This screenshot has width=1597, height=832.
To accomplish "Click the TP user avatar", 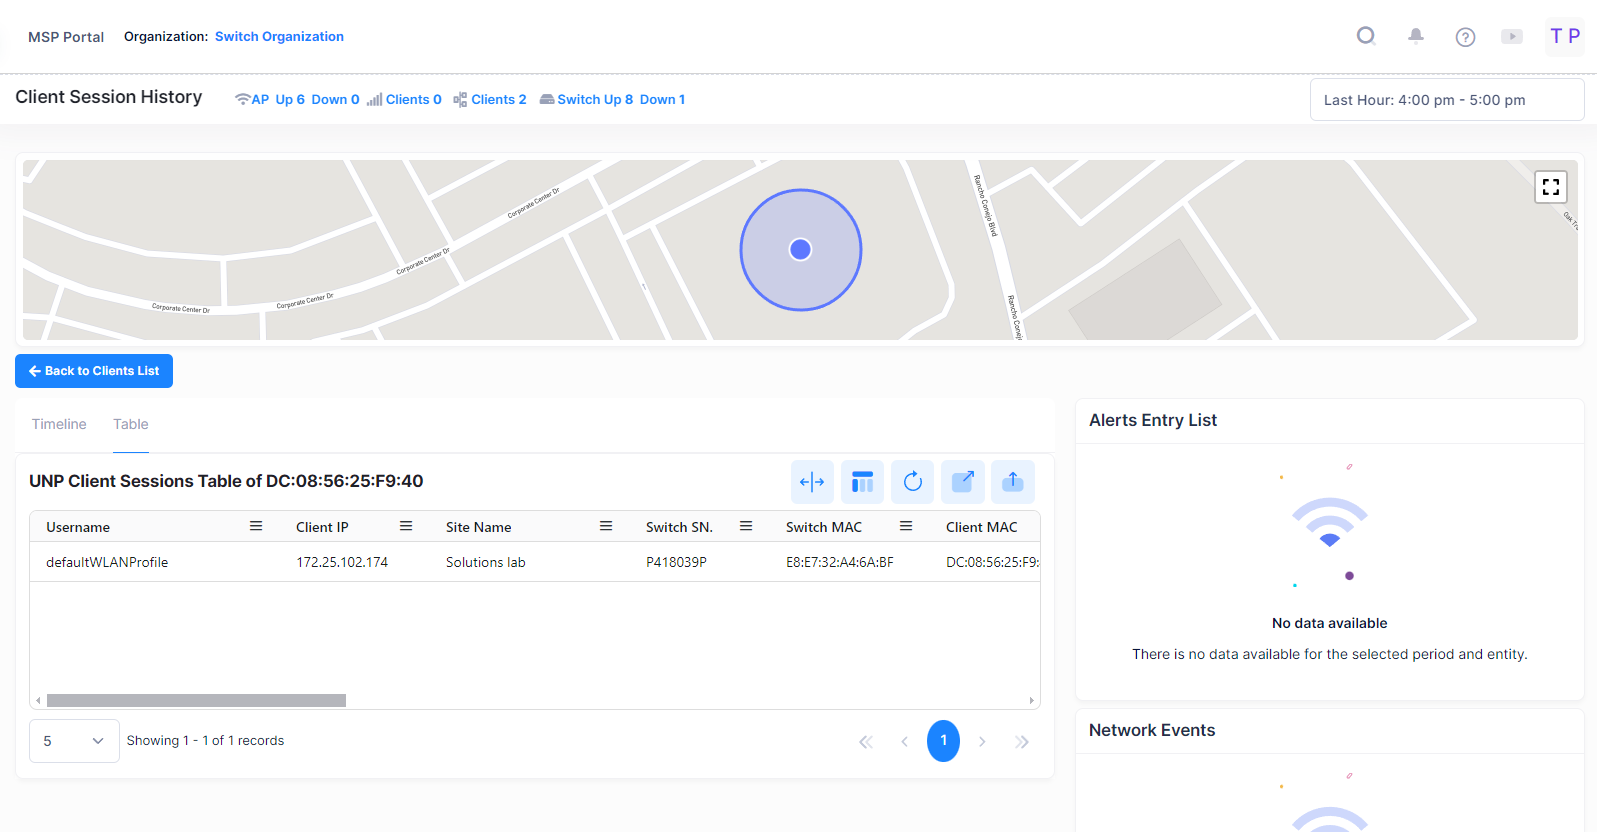I will pyautogui.click(x=1564, y=37).
